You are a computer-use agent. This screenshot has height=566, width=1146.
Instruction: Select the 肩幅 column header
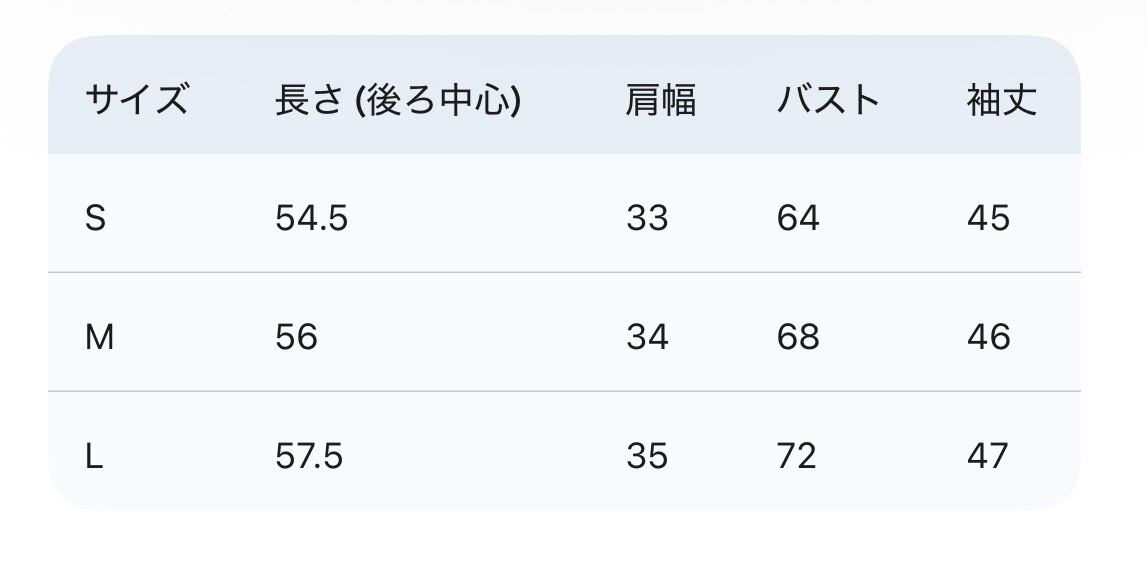coord(661,100)
